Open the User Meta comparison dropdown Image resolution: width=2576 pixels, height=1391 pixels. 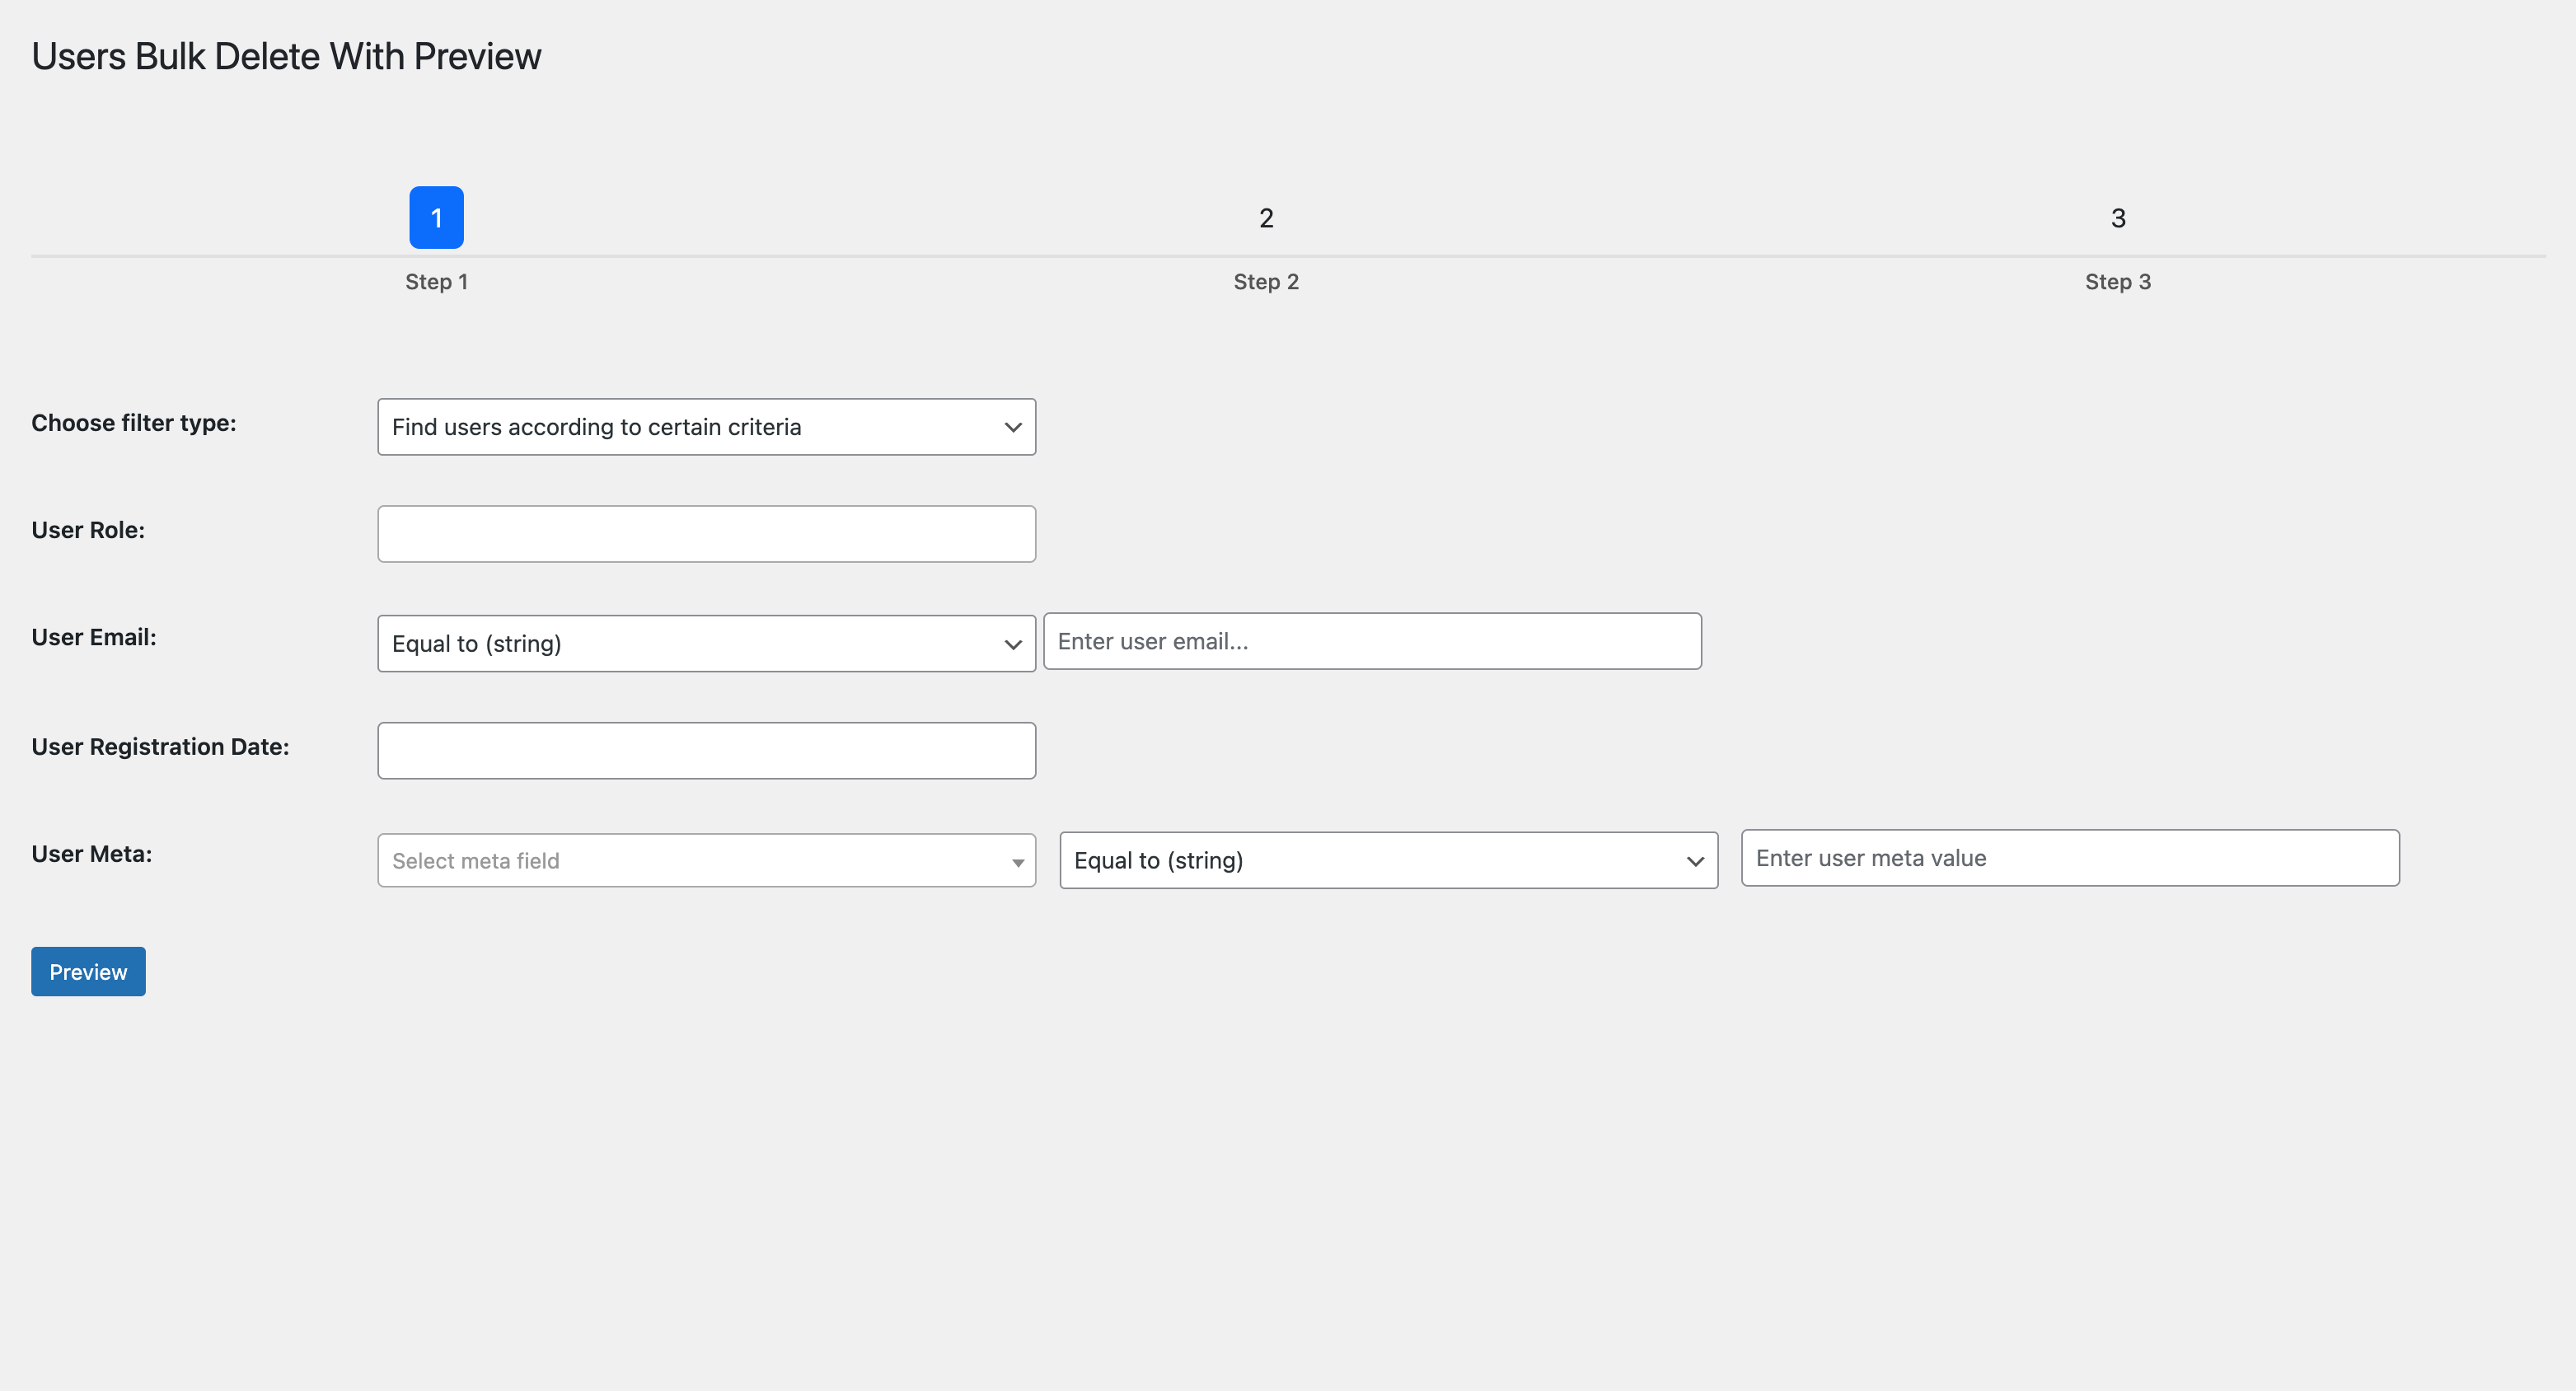[1388, 860]
